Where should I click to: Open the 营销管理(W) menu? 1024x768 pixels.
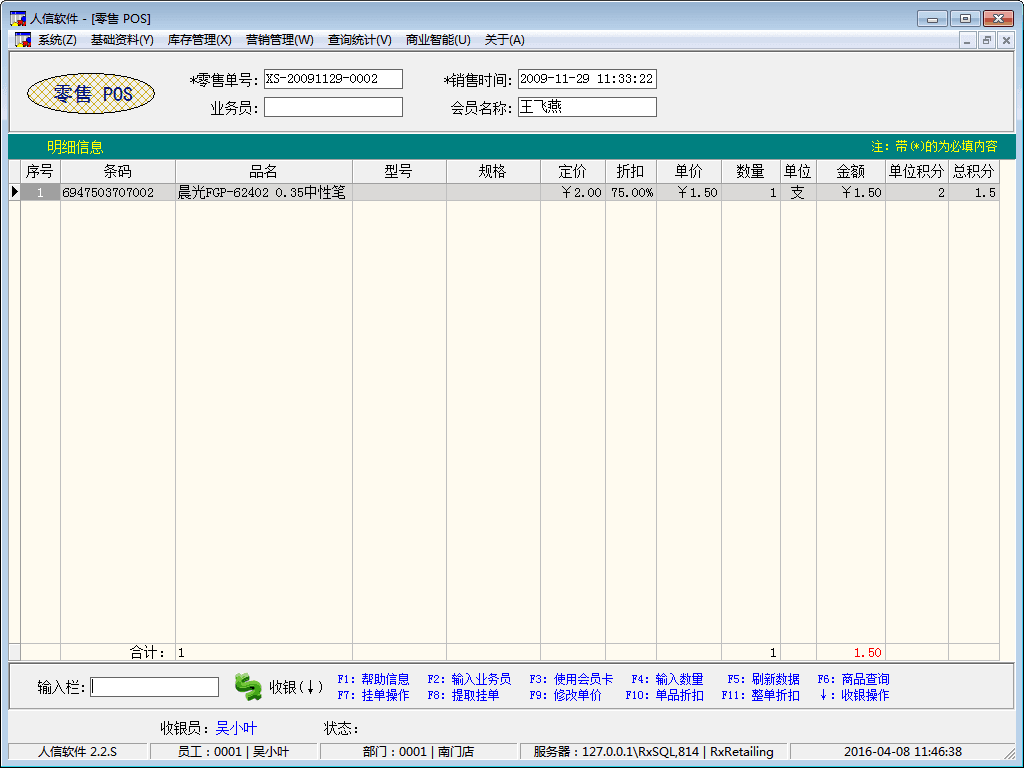click(279, 40)
